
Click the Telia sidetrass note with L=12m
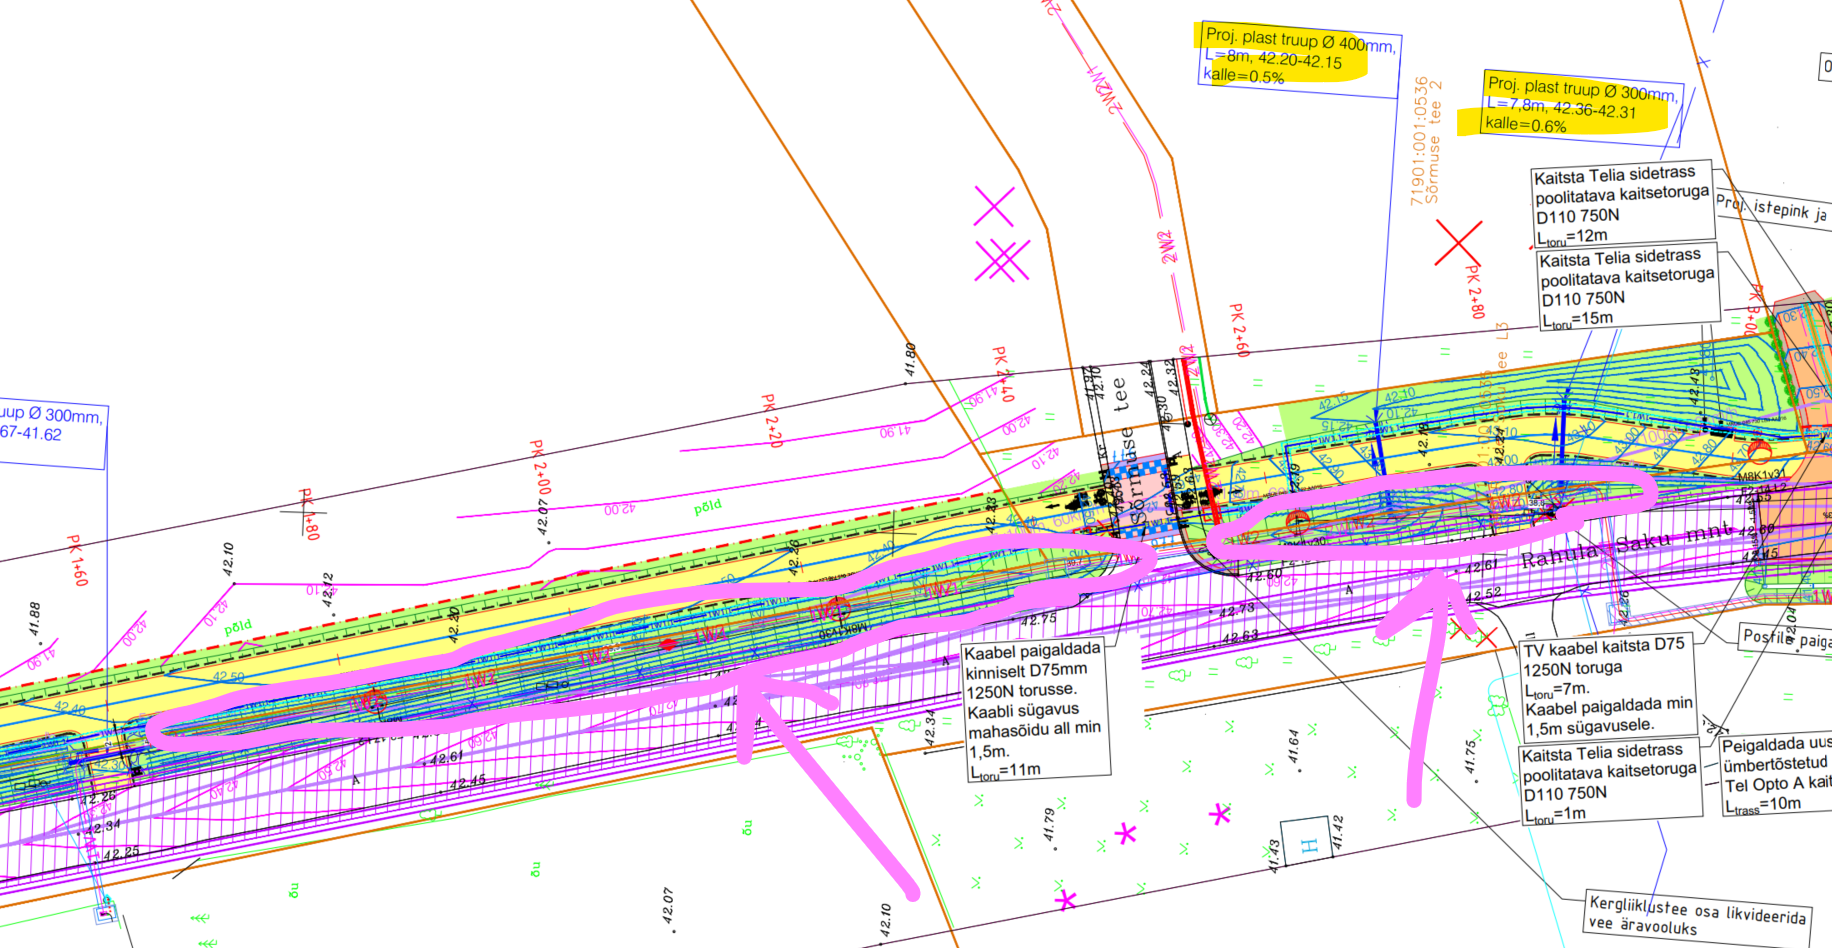(1621, 205)
